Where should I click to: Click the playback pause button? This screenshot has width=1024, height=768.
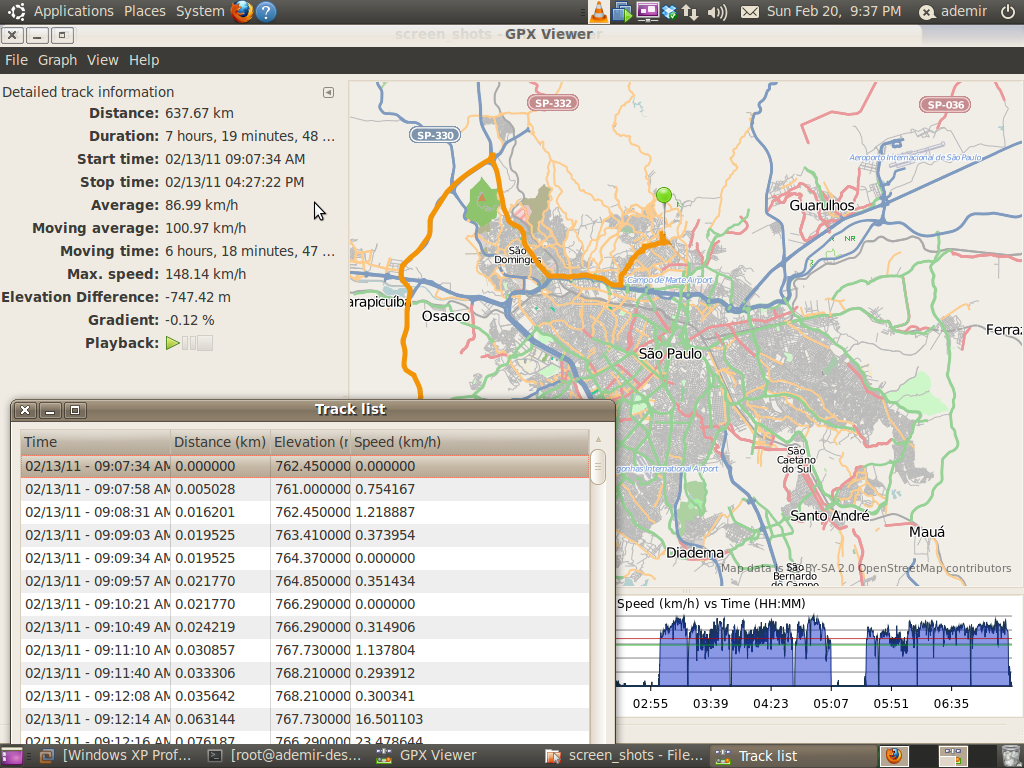point(188,343)
